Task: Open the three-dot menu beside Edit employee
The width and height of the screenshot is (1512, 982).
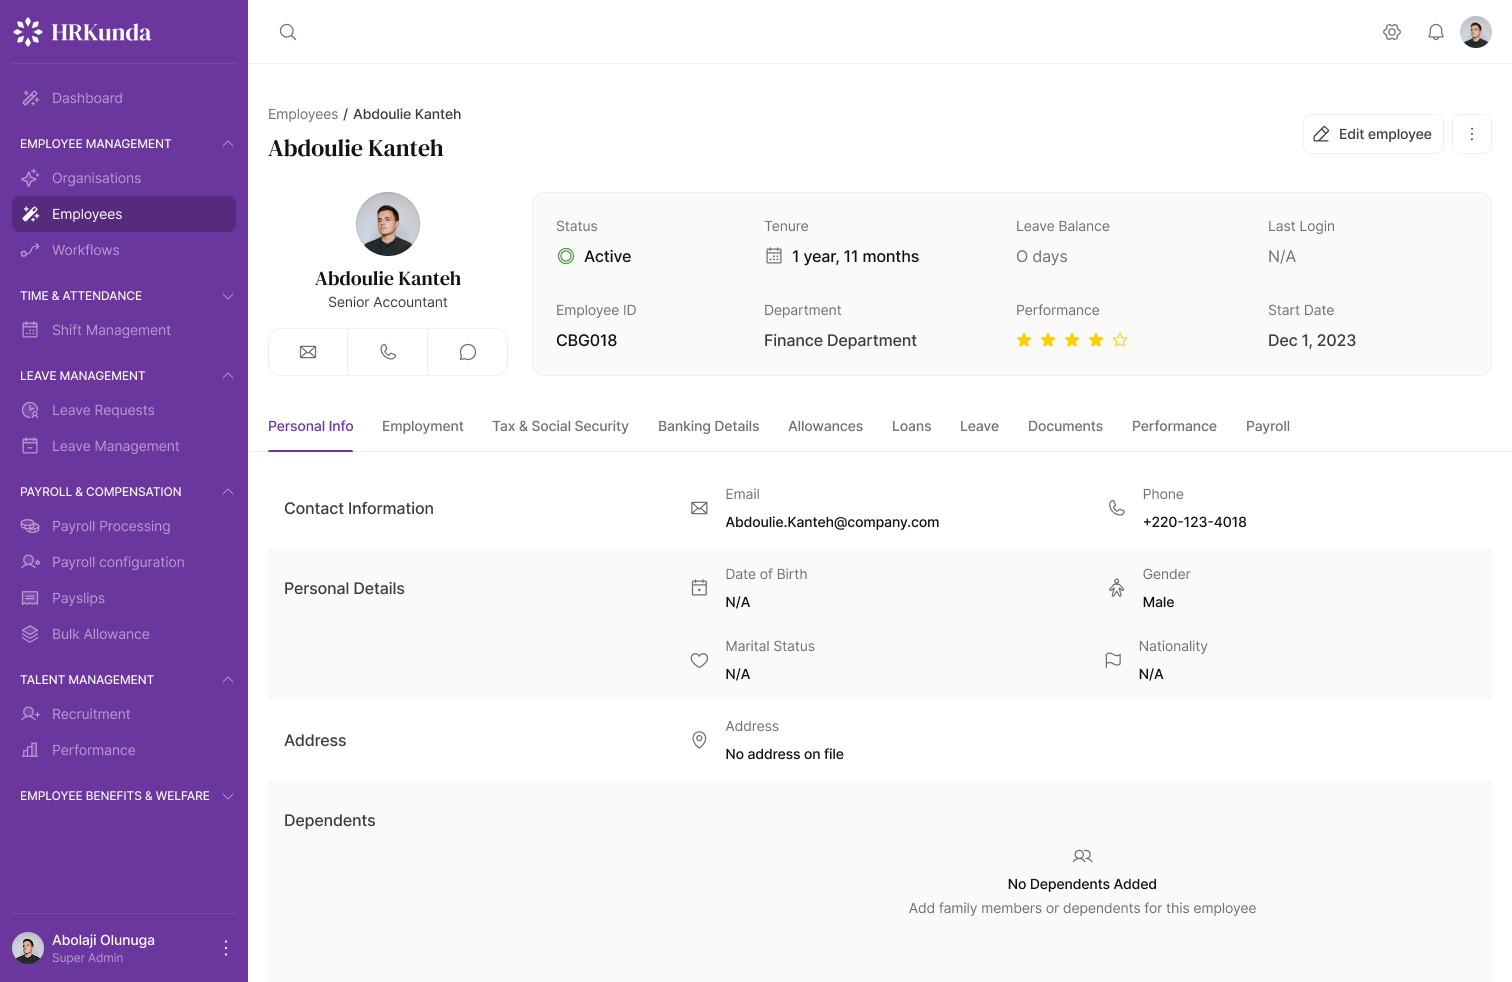Action: [1471, 133]
